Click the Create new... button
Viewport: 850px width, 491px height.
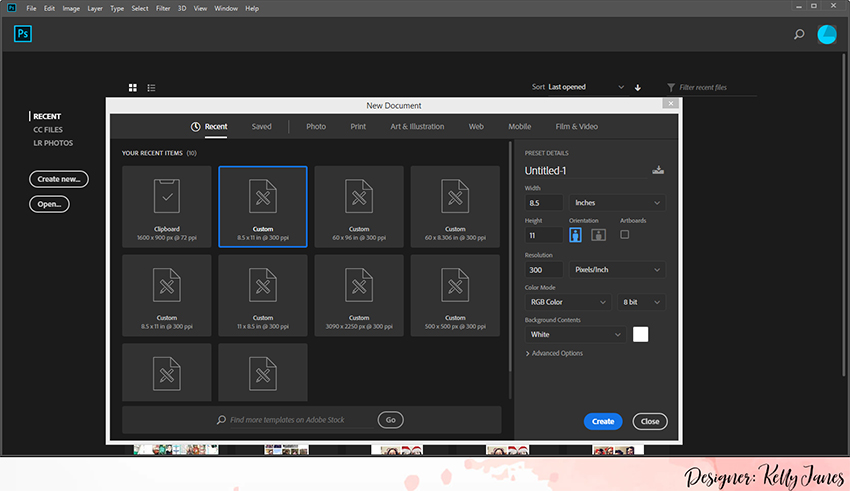59,179
